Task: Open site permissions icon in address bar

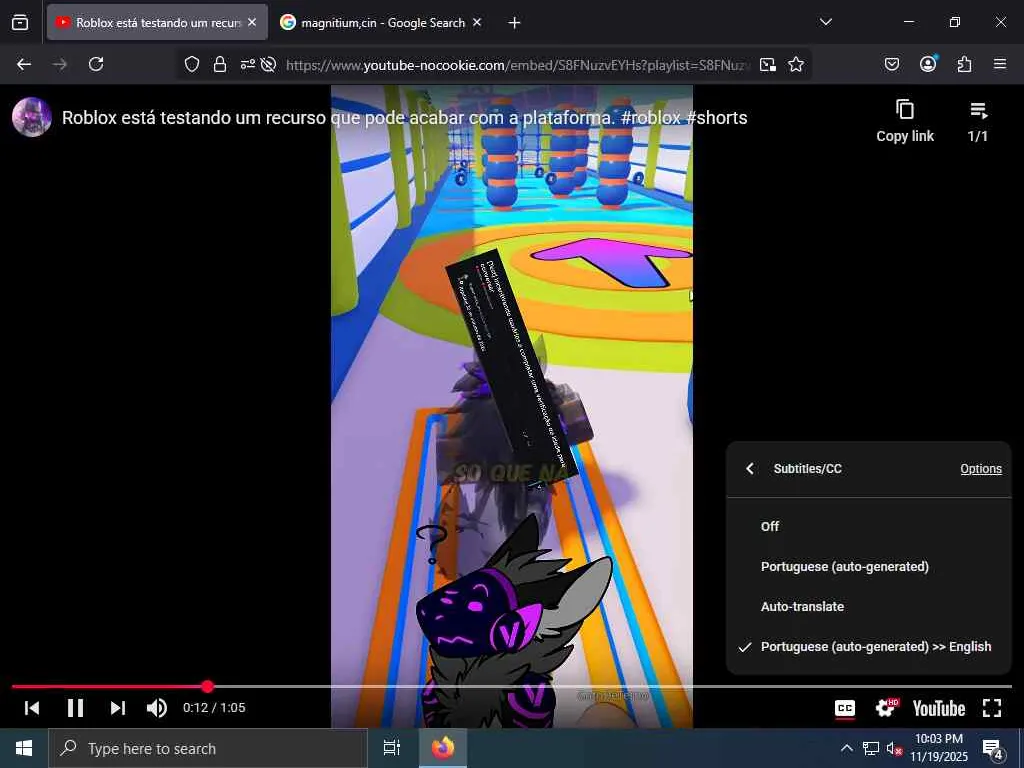Action: point(248,64)
